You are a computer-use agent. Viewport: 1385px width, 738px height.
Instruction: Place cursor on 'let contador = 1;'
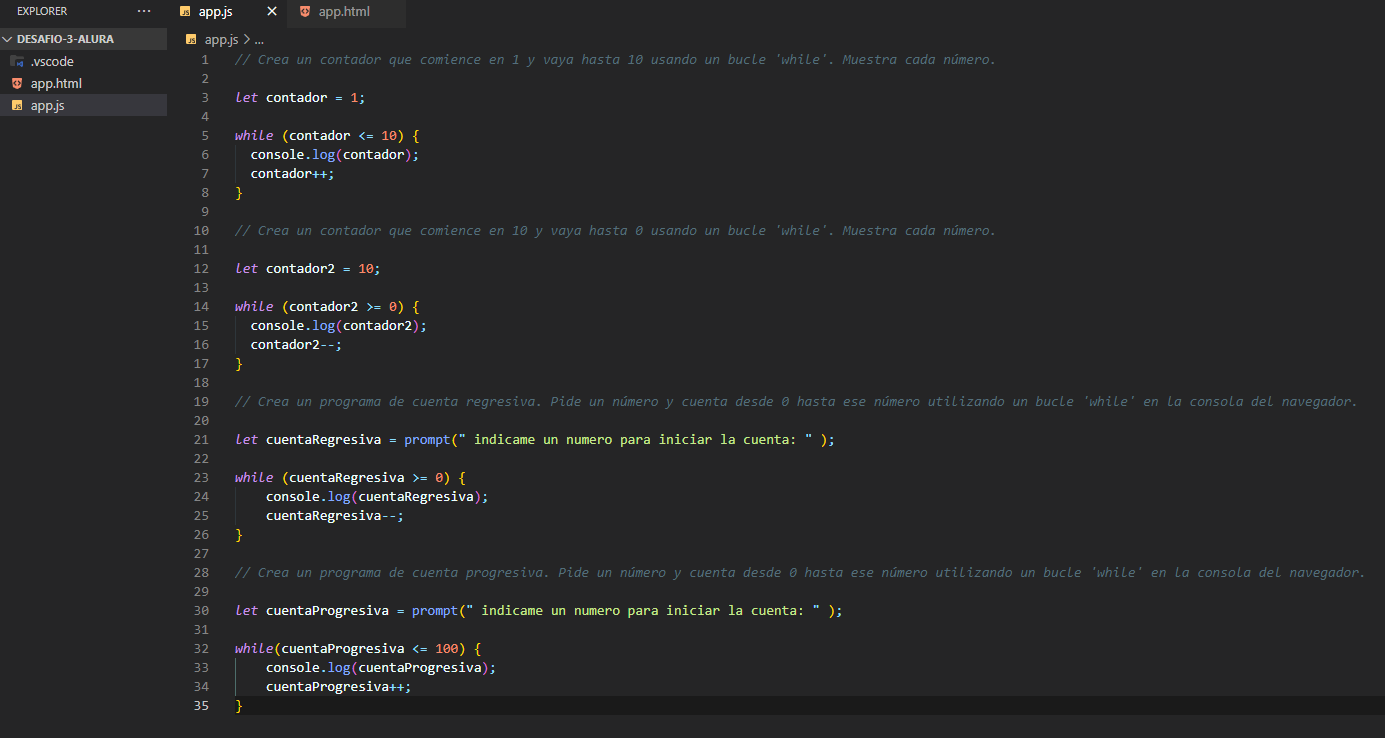[x=301, y=98]
